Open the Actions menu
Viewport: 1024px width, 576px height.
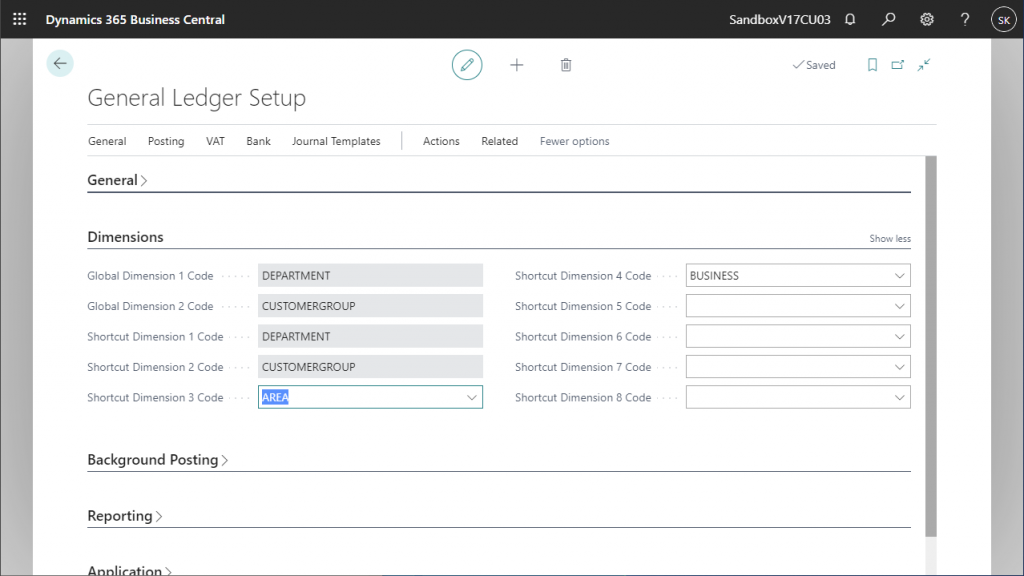(x=441, y=141)
